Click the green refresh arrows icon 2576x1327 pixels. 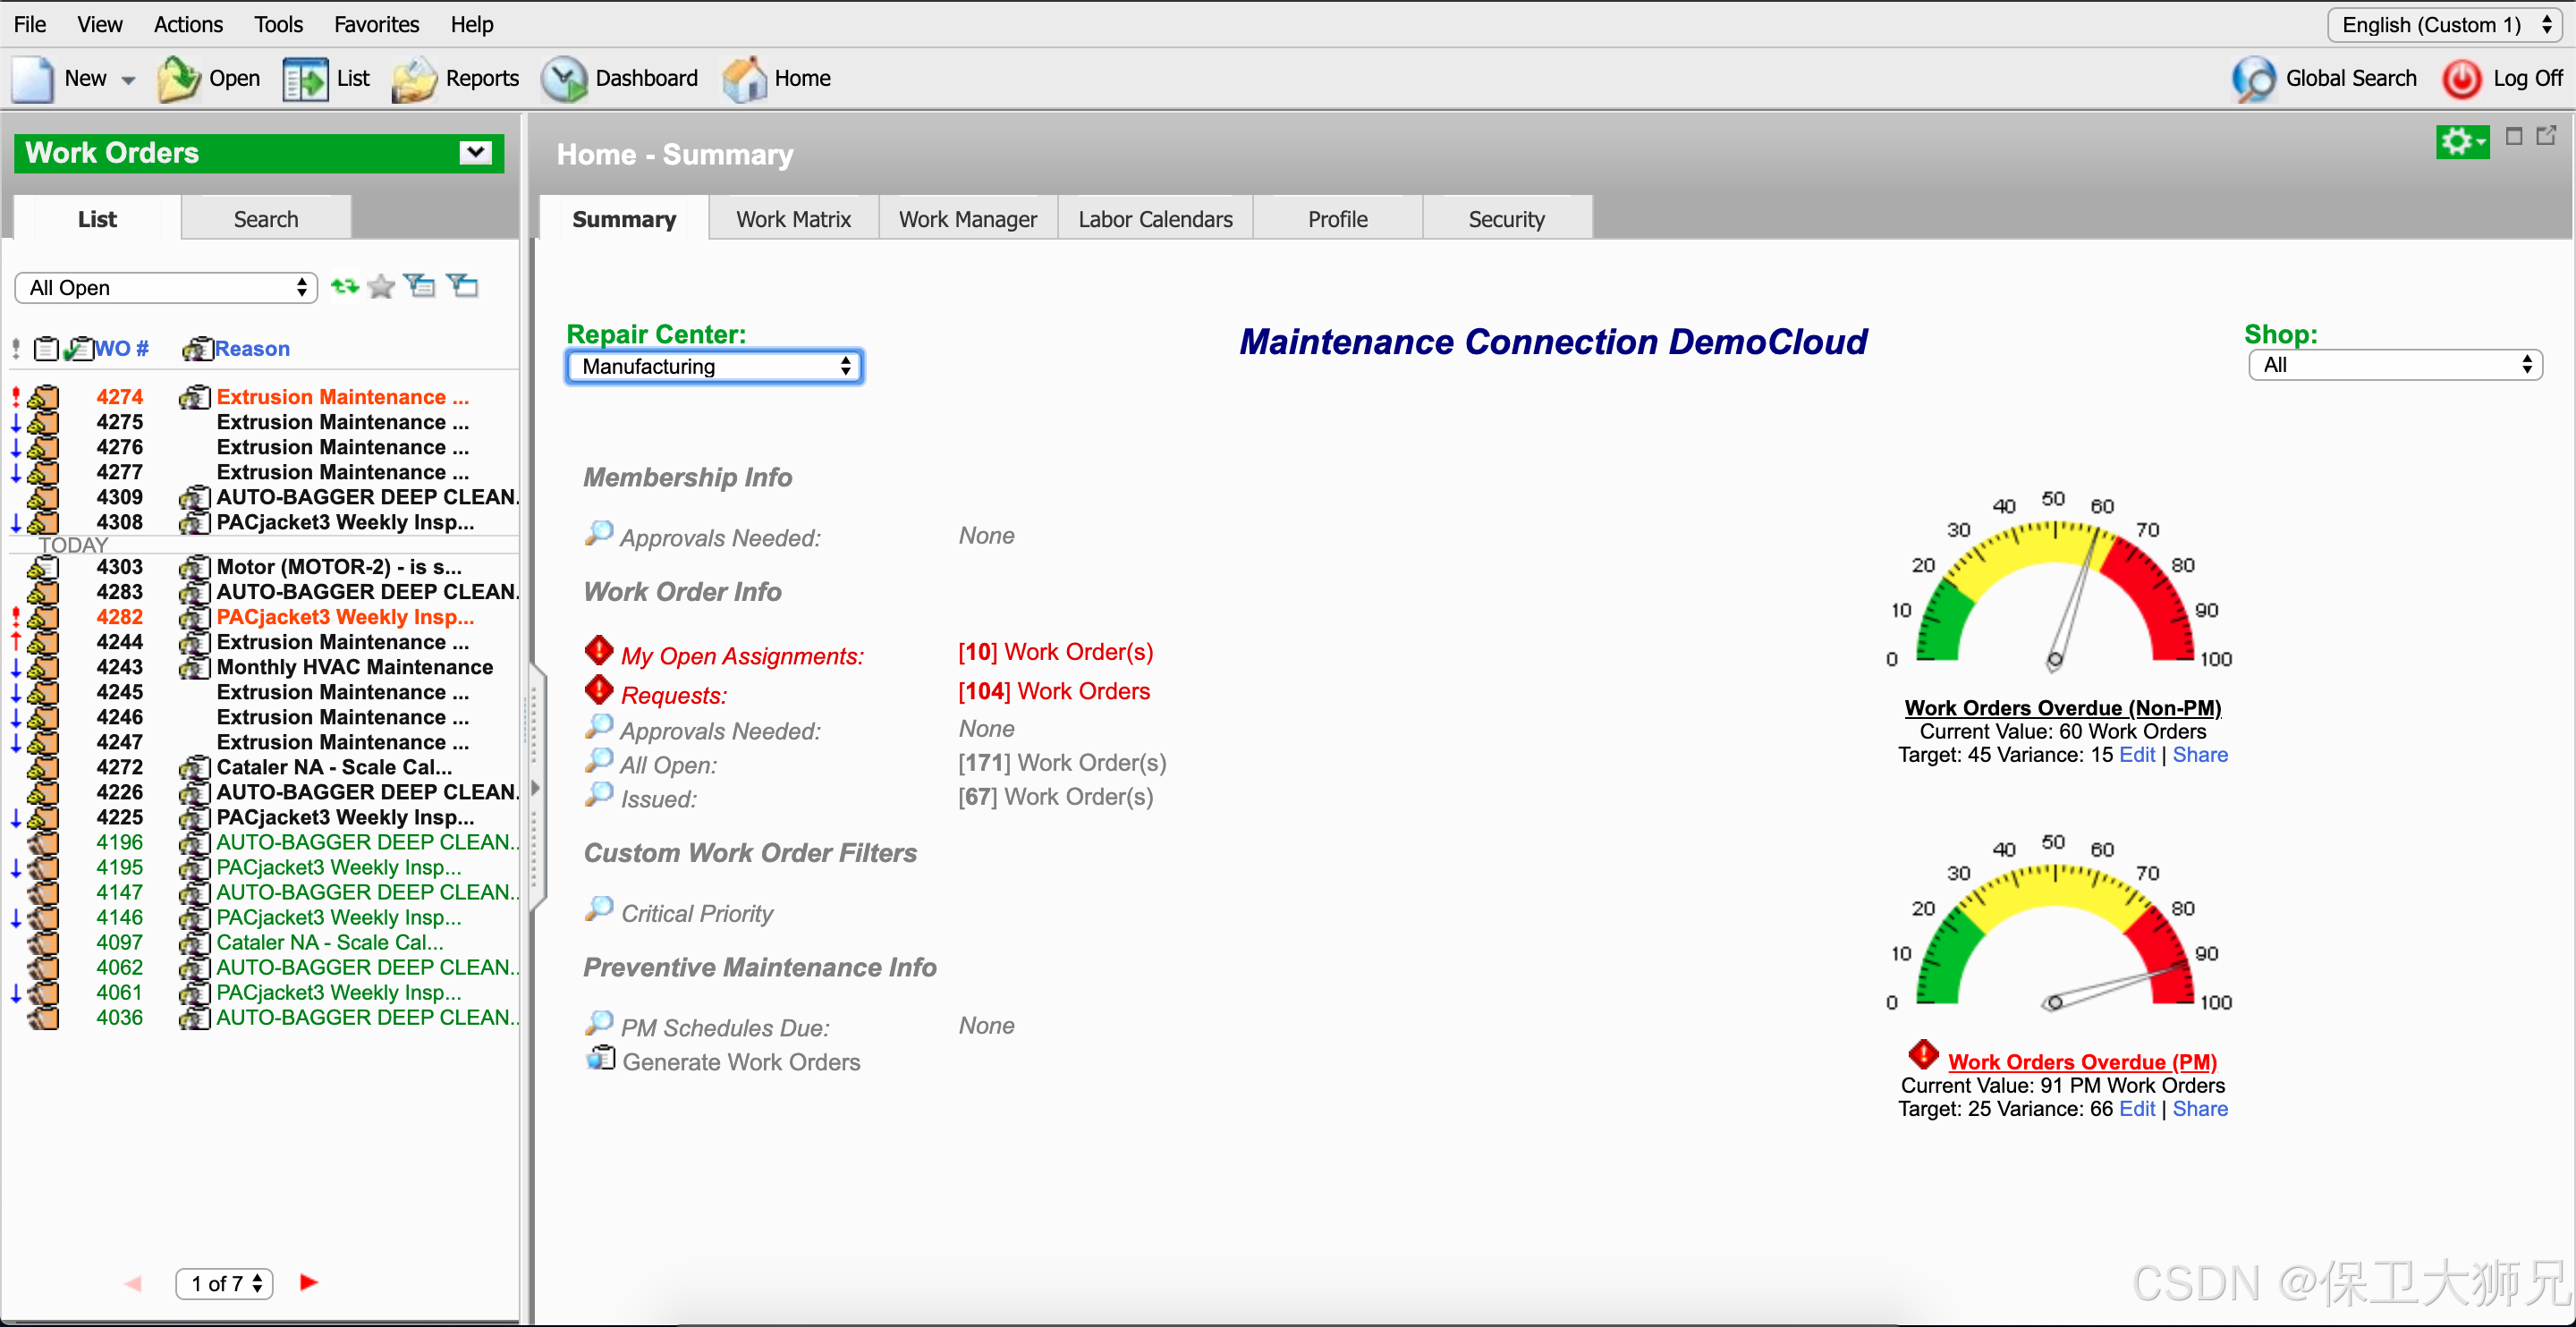pyautogui.click(x=345, y=287)
